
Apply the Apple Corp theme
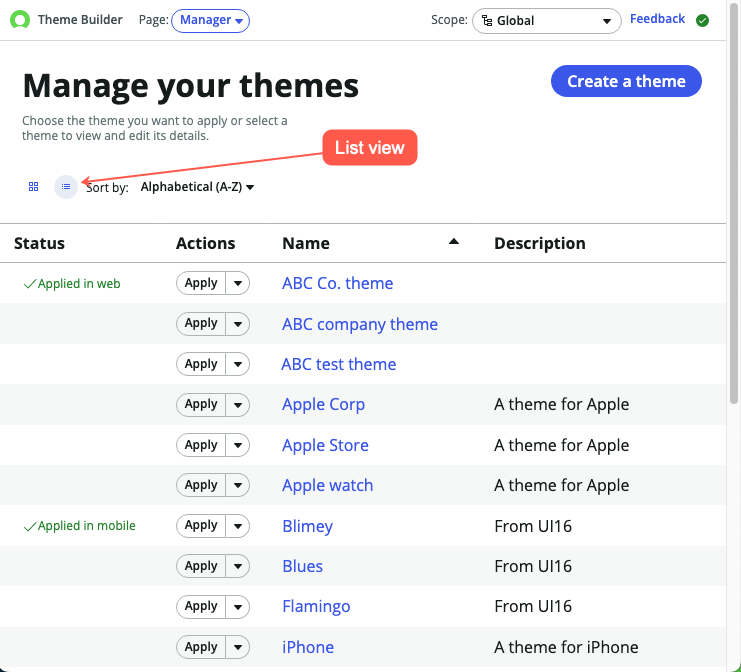coord(201,405)
